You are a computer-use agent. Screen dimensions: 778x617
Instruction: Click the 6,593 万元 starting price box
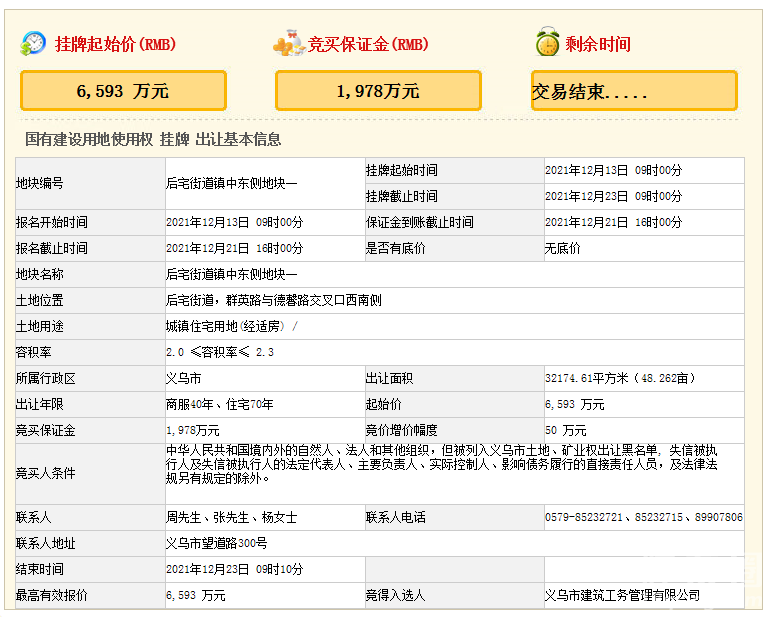pos(123,91)
